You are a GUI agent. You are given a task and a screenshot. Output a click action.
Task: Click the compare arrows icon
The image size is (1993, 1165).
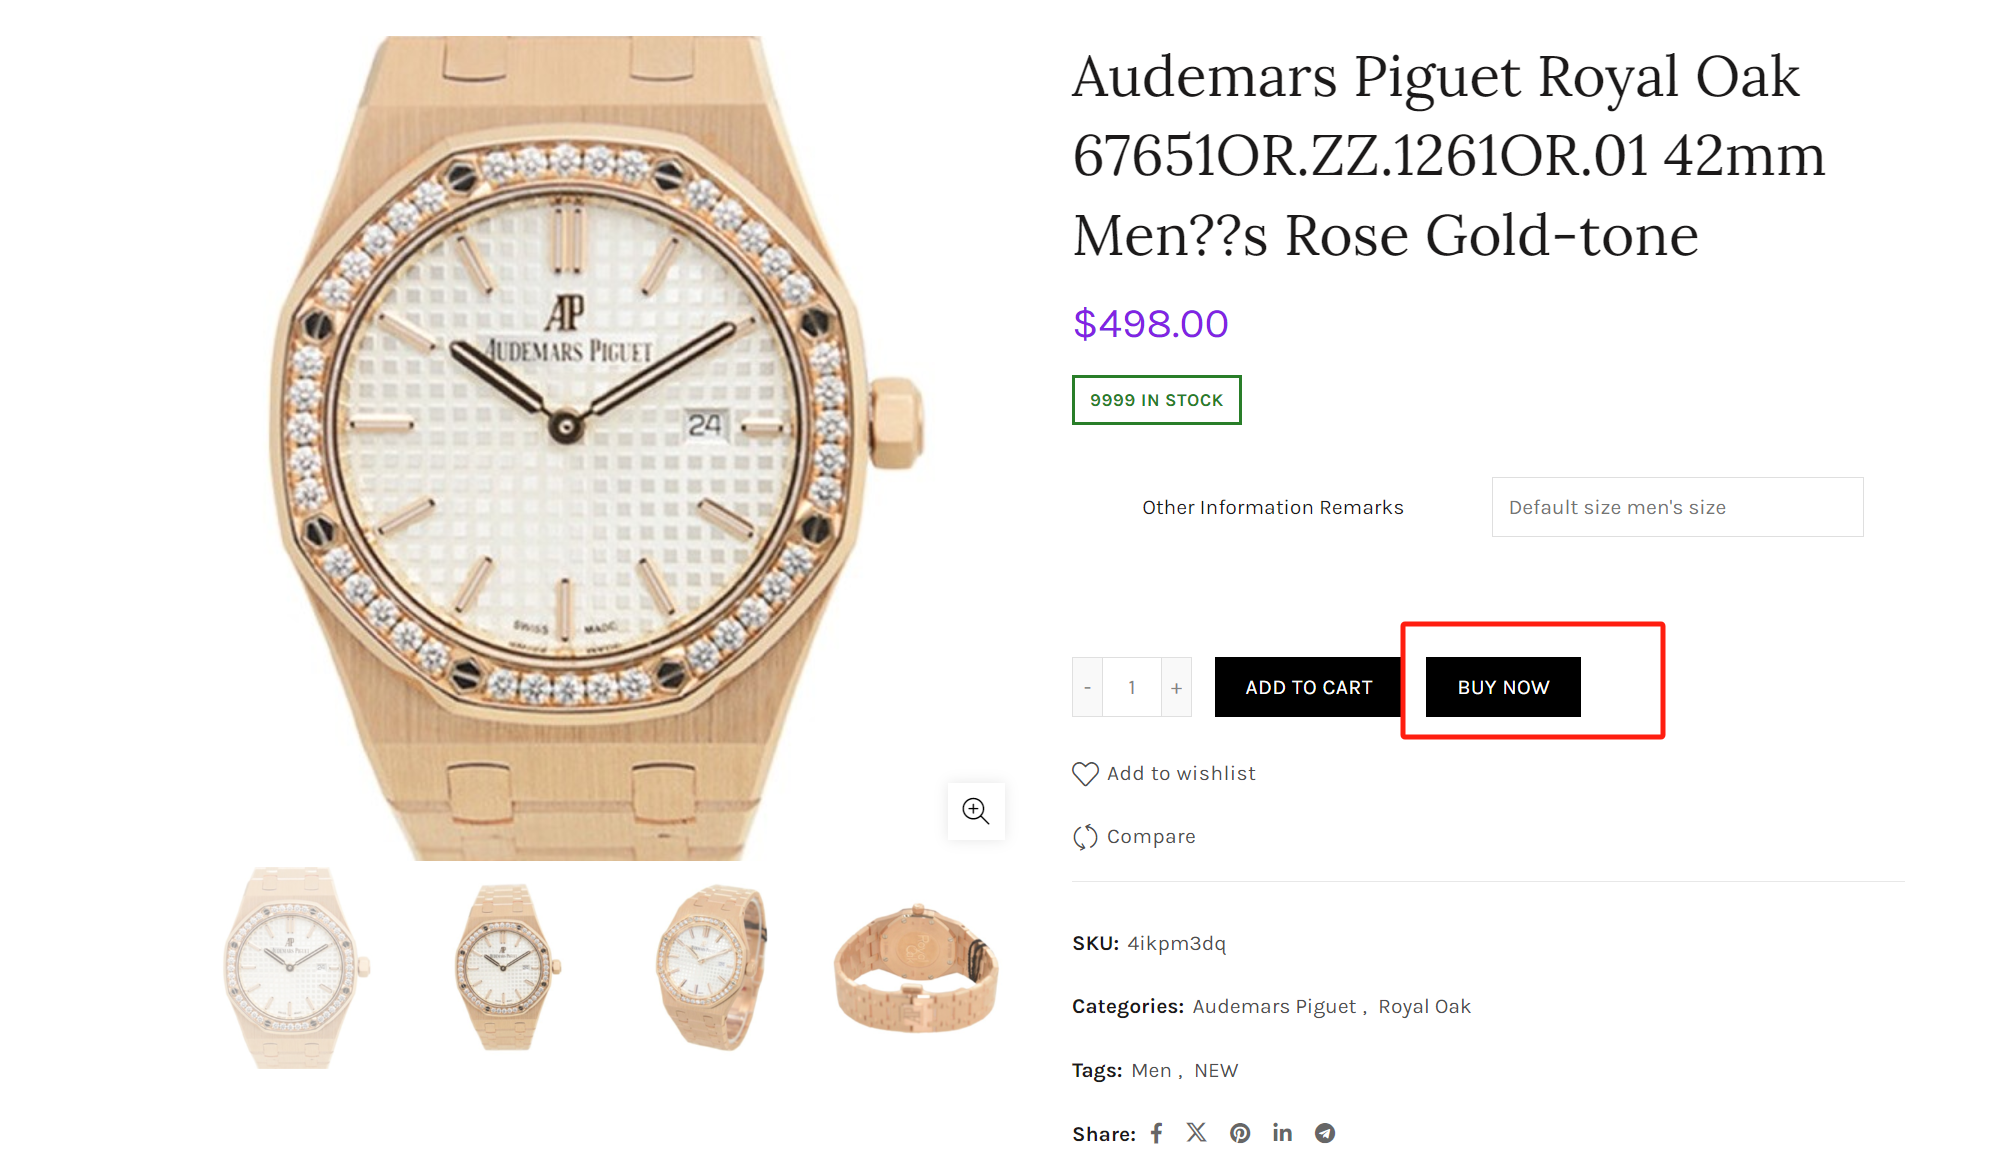1085,837
